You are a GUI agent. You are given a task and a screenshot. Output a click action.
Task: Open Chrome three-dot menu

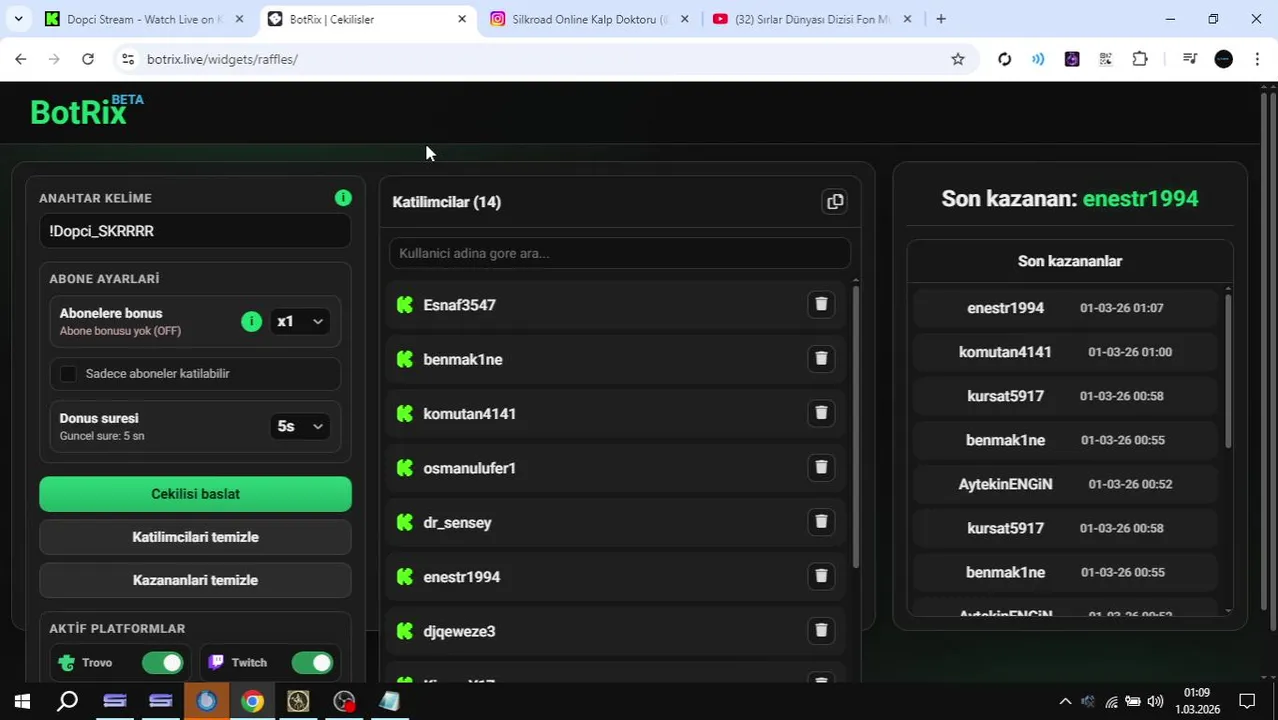pyautogui.click(x=1257, y=59)
